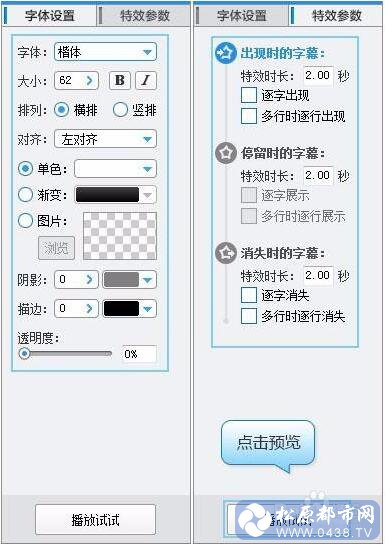Click the 出现时 特效时长 duration field
The height and width of the screenshot is (545, 385).
tap(318, 75)
